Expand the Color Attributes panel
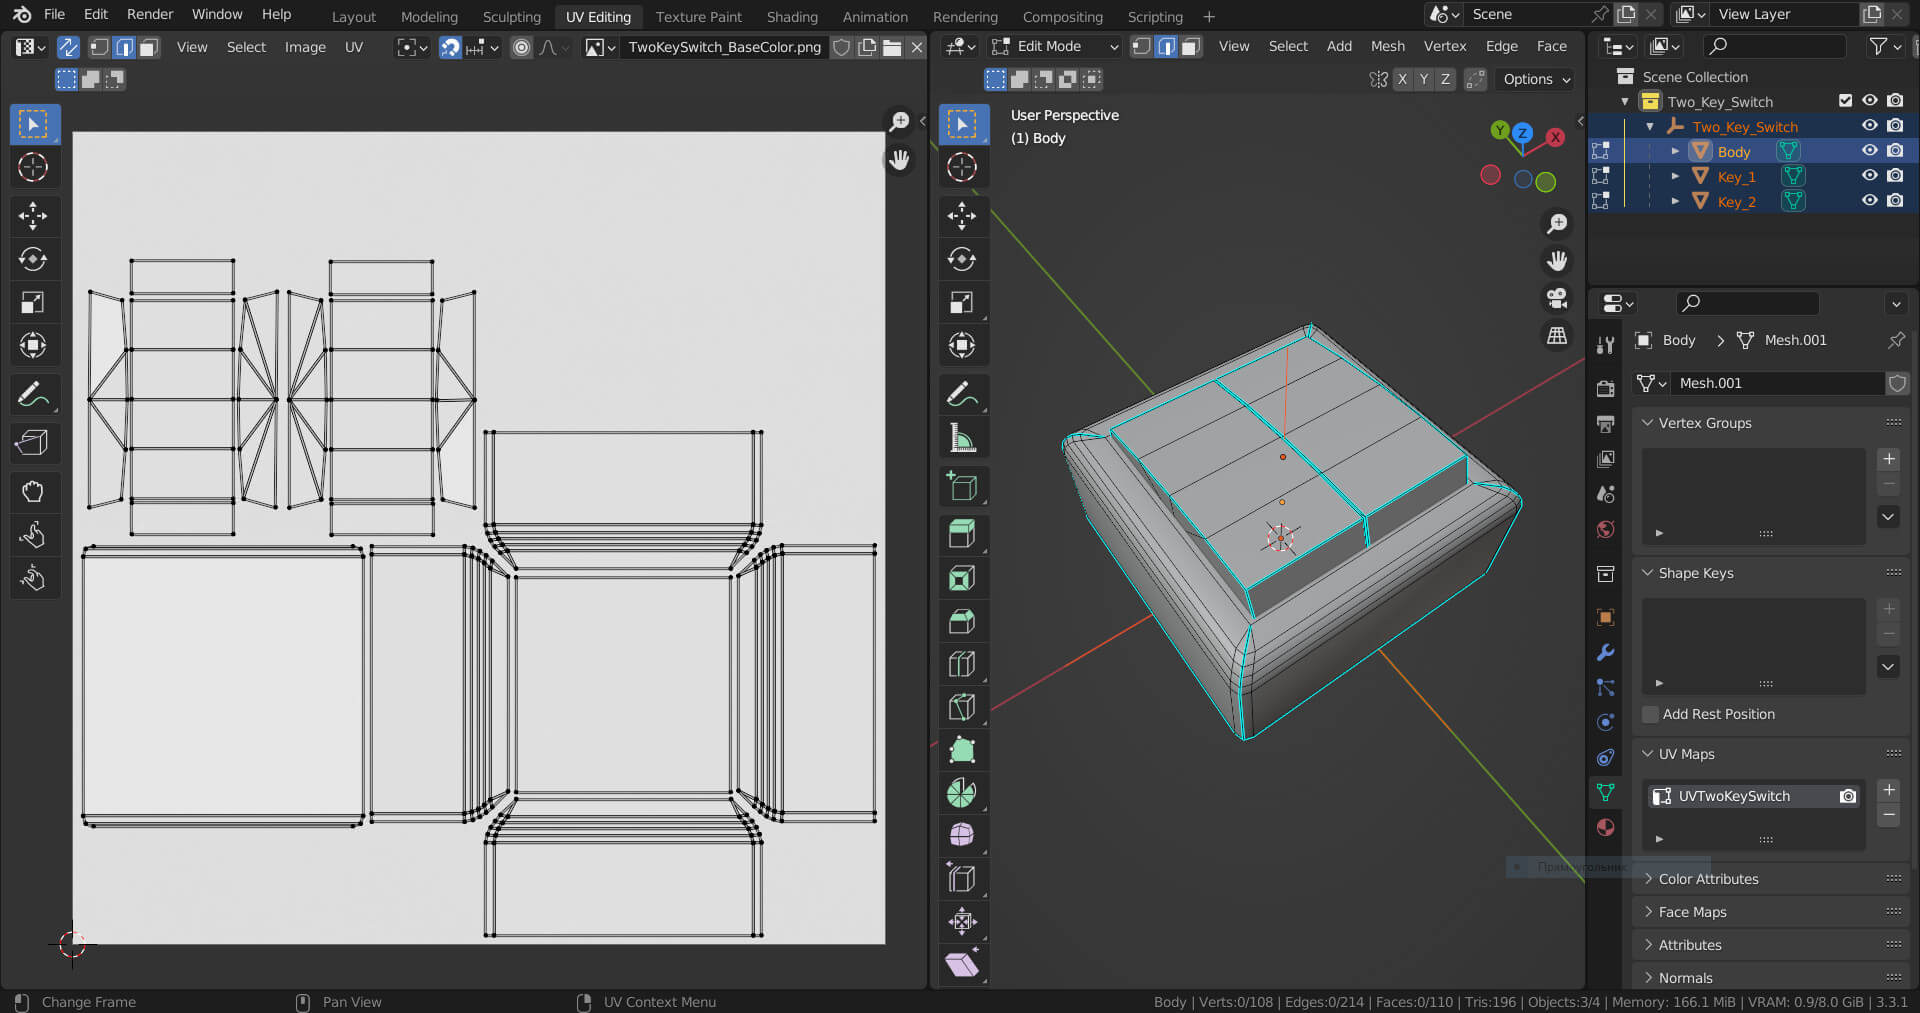Image resolution: width=1920 pixels, height=1013 pixels. coord(1708,879)
